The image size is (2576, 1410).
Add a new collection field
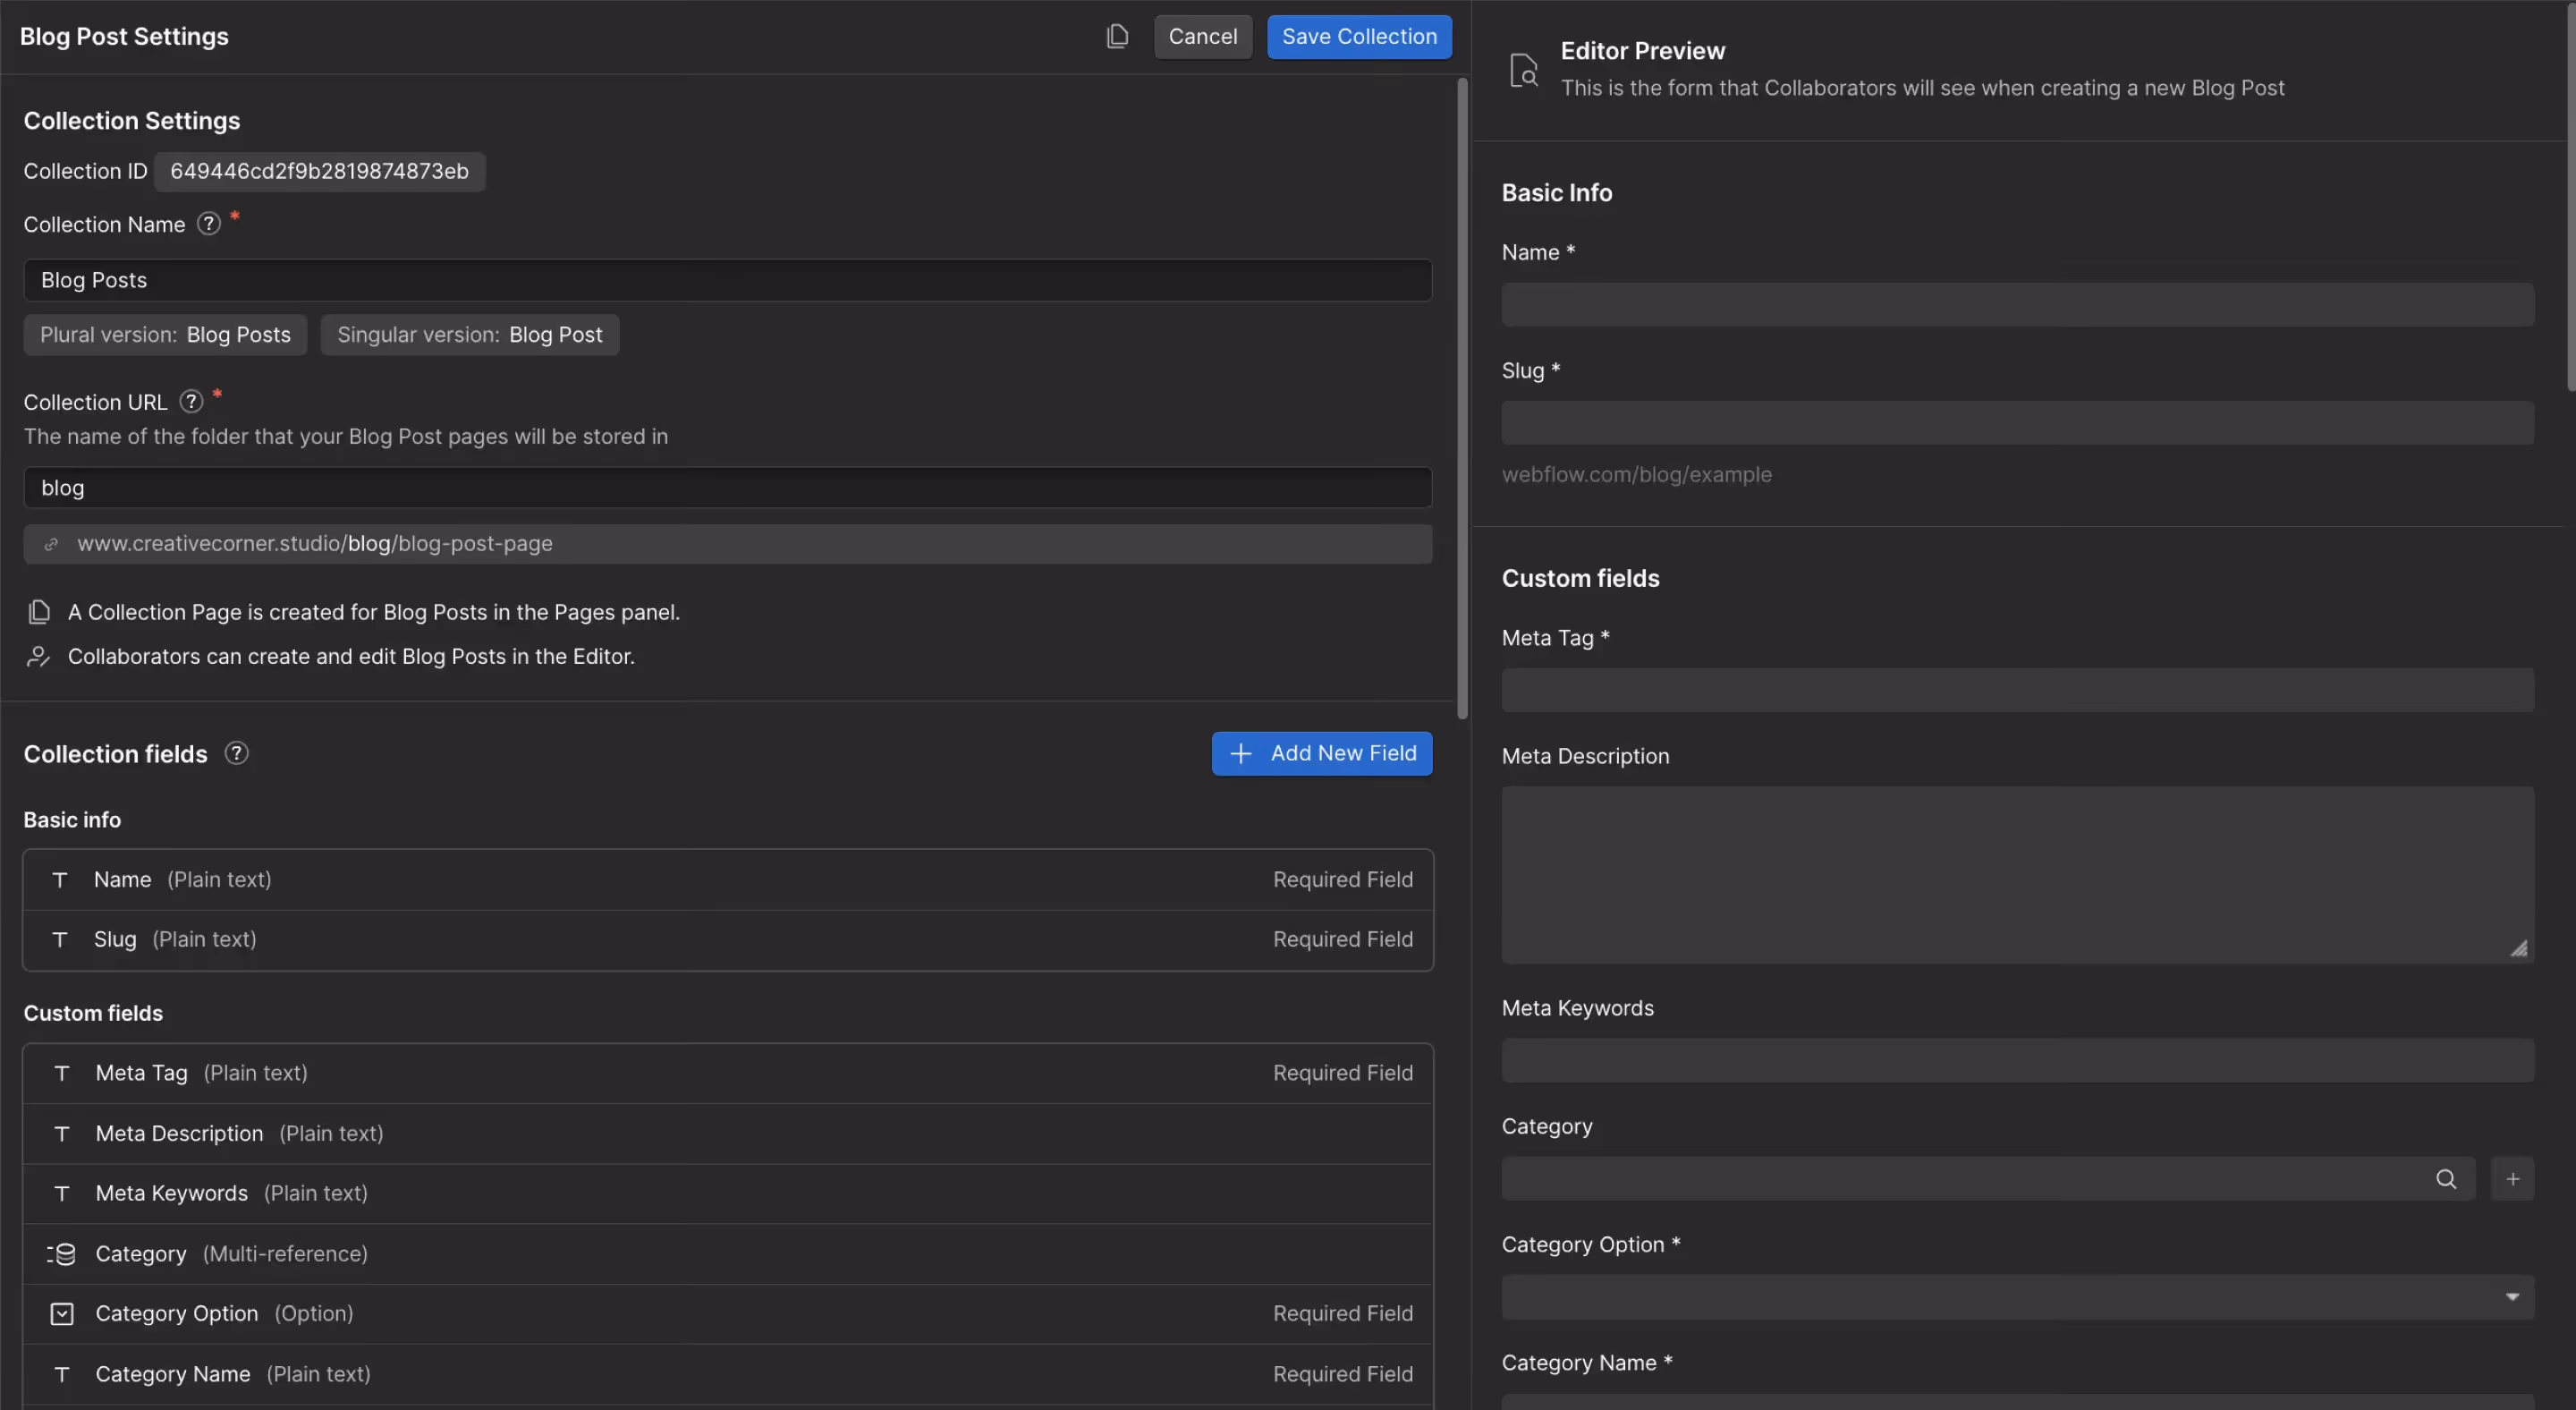pos(1322,753)
